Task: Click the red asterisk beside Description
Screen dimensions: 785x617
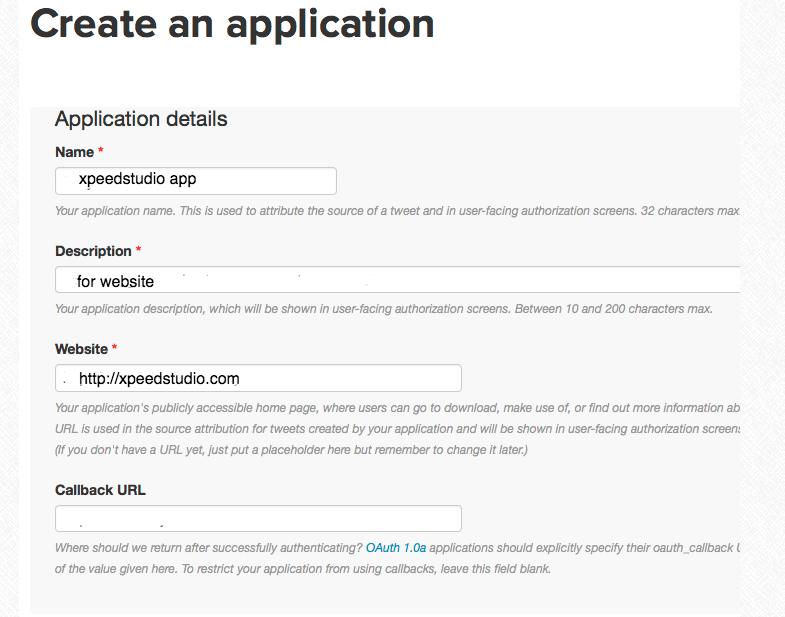Action: 139,249
